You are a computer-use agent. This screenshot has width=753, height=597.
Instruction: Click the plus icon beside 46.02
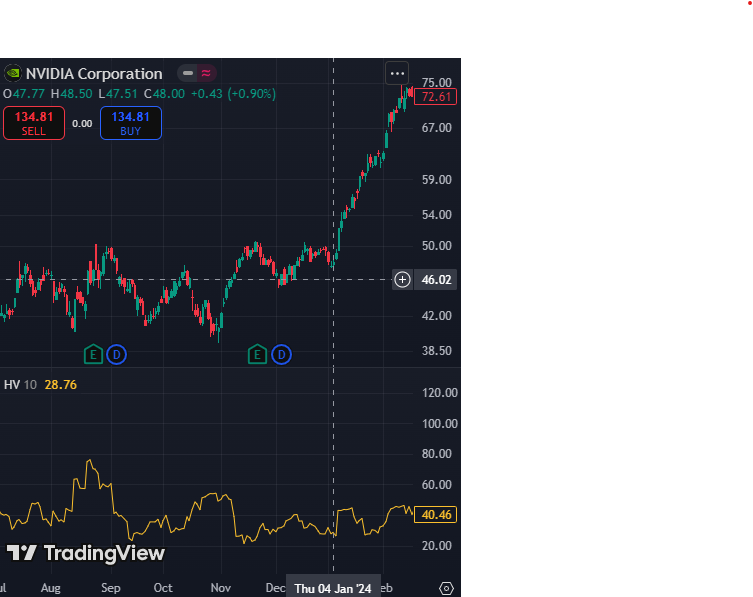402,280
